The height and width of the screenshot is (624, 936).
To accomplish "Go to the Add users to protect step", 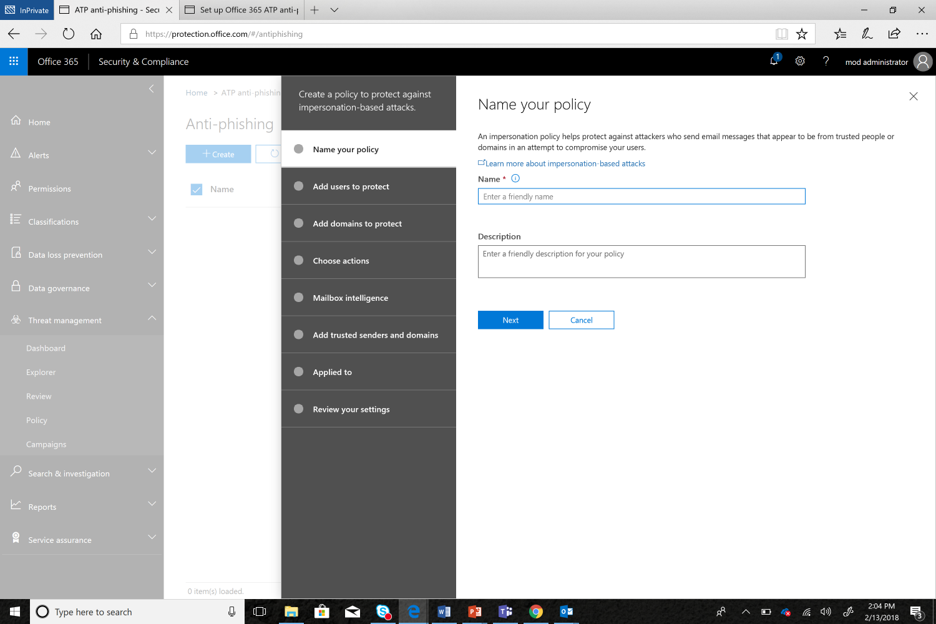I will pyautogui.click(x=368, y=186).
